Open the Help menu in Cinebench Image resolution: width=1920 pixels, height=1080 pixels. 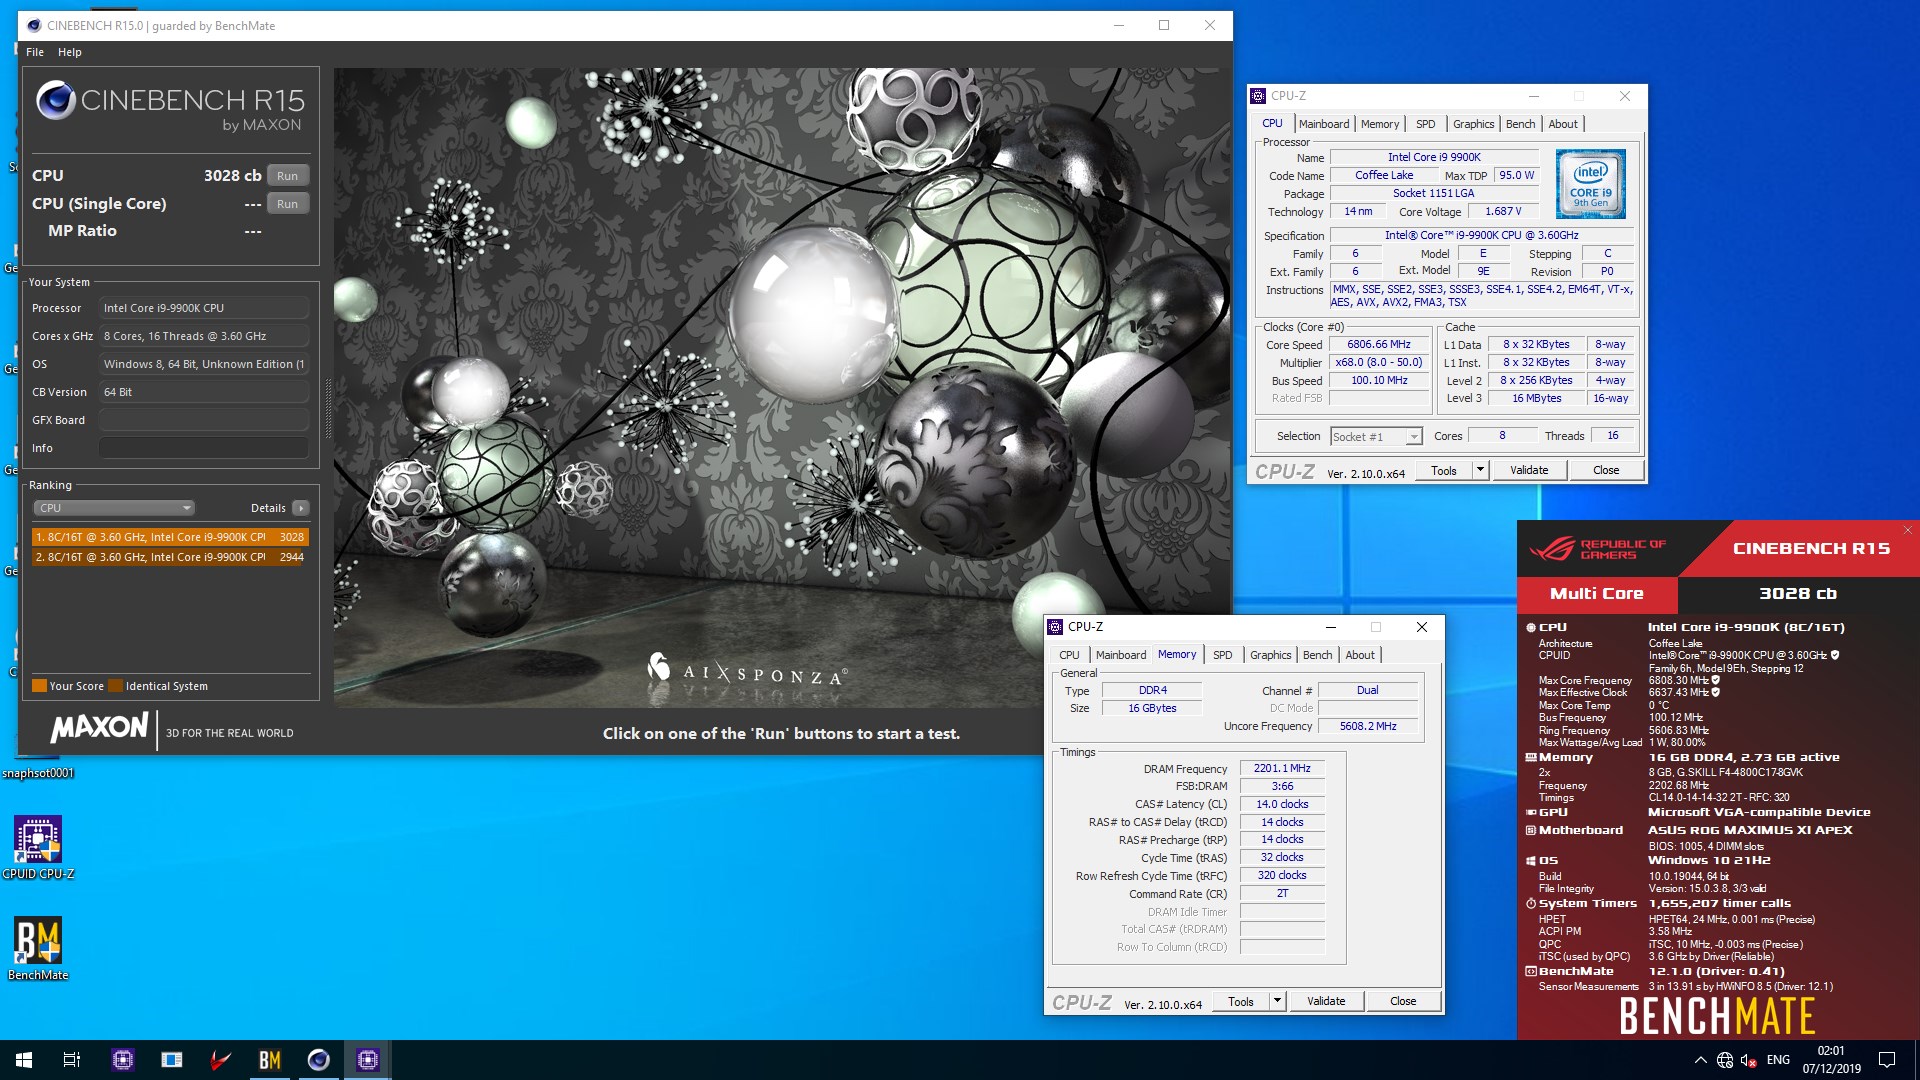[x=70, y=52]
